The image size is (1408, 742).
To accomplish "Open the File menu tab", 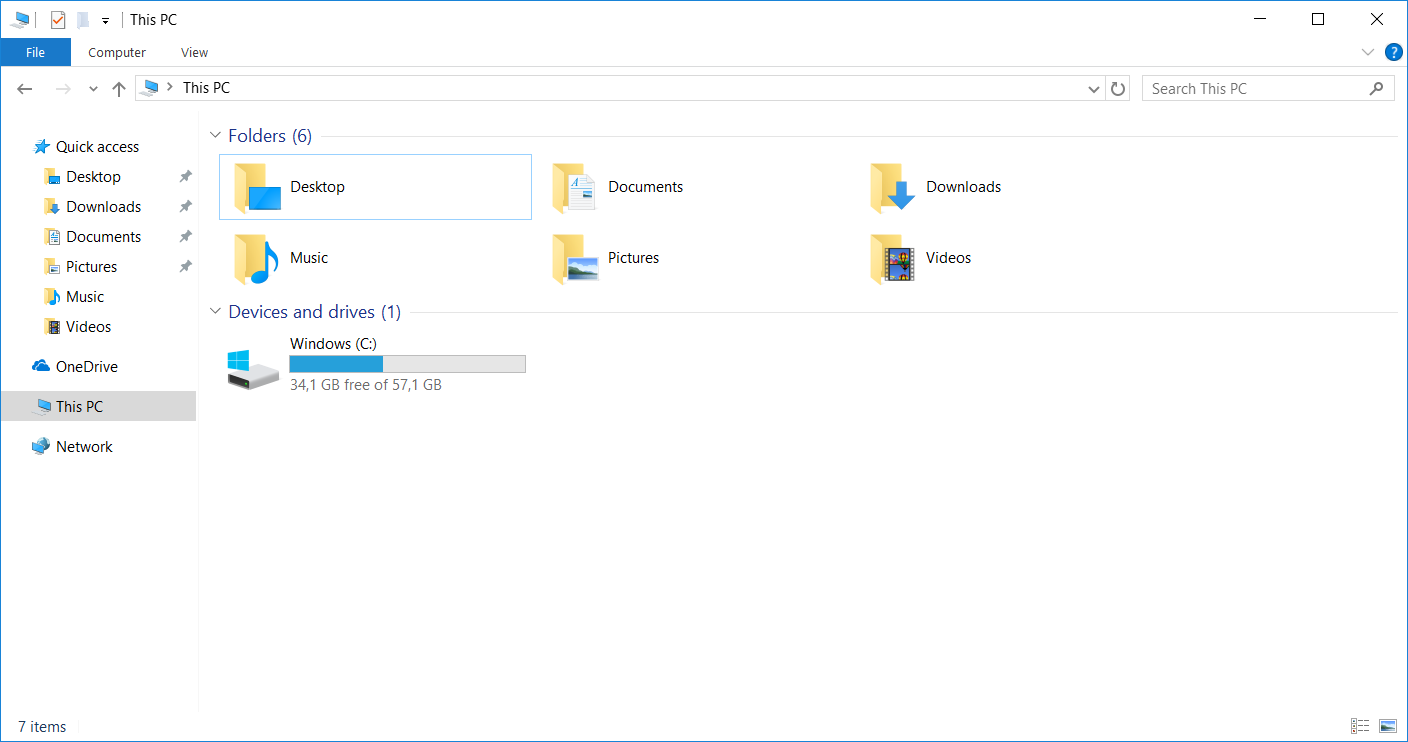I will pos(35,52).
